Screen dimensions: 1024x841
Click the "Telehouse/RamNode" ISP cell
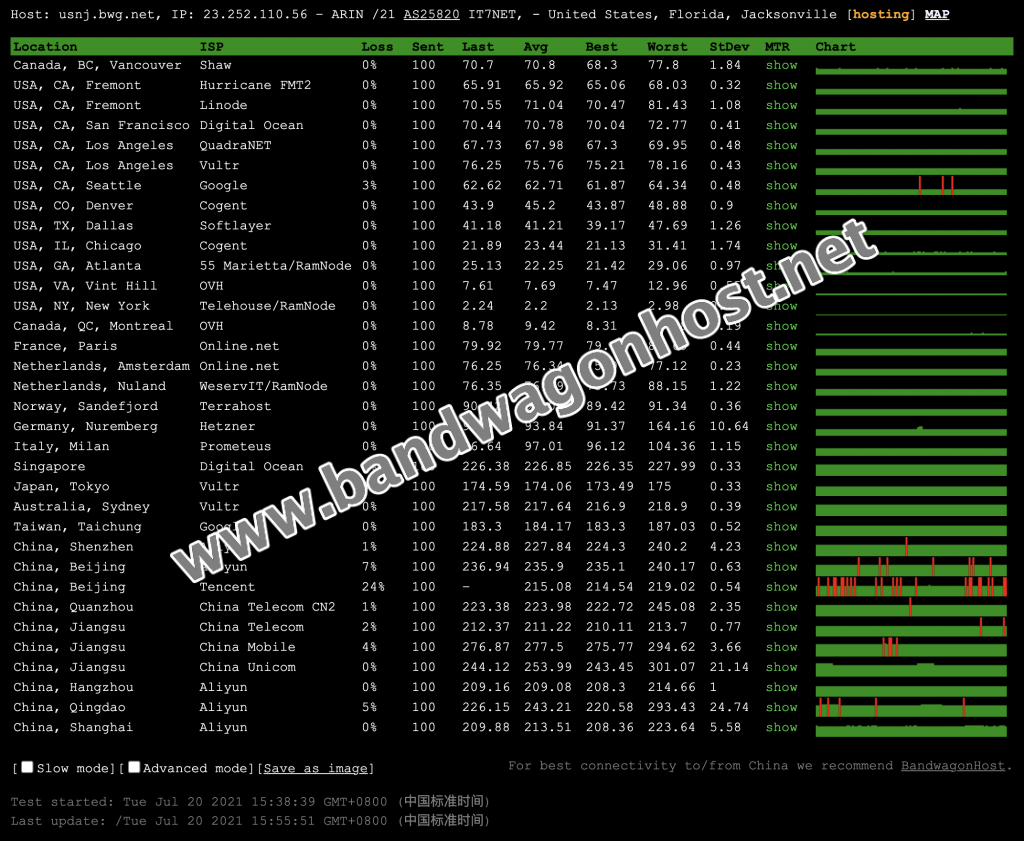click(267, 306)
